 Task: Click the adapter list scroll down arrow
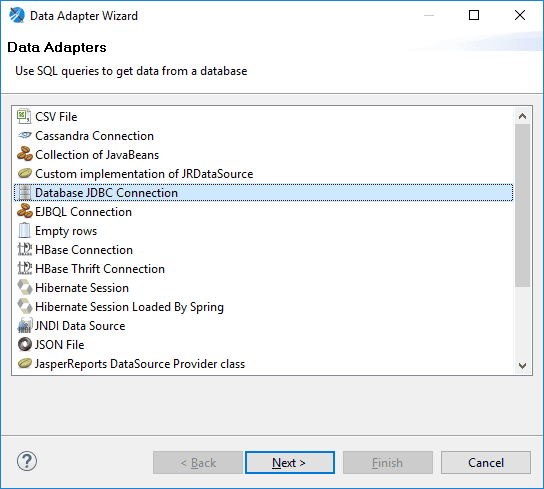[522, 365]
